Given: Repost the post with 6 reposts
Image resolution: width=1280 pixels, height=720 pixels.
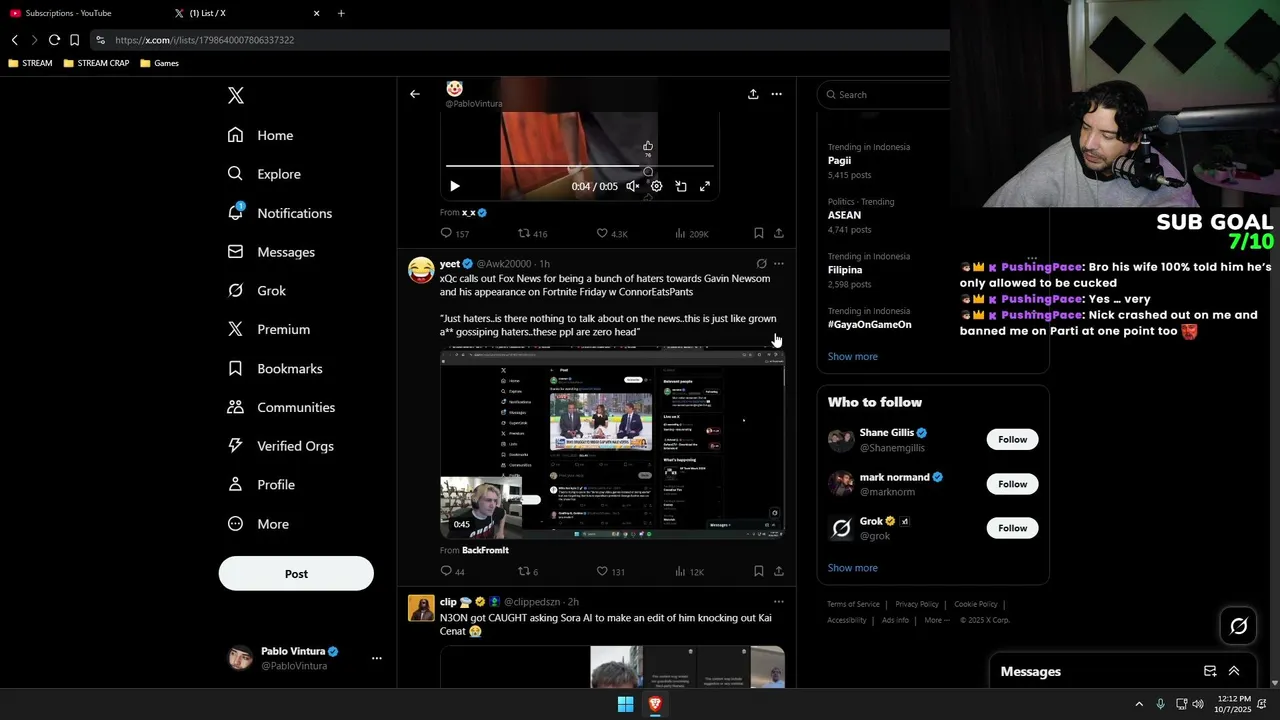Looking at the screenshot, I should [x=528, y=571].
